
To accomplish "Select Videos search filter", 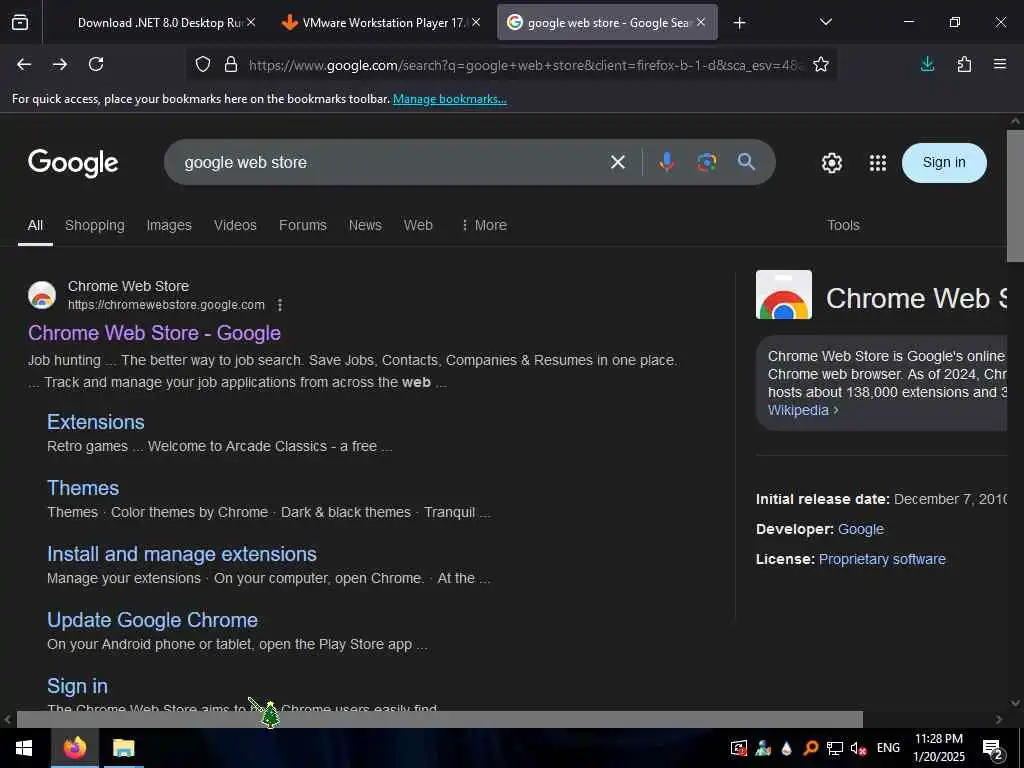I will click(x=235, y=225).
